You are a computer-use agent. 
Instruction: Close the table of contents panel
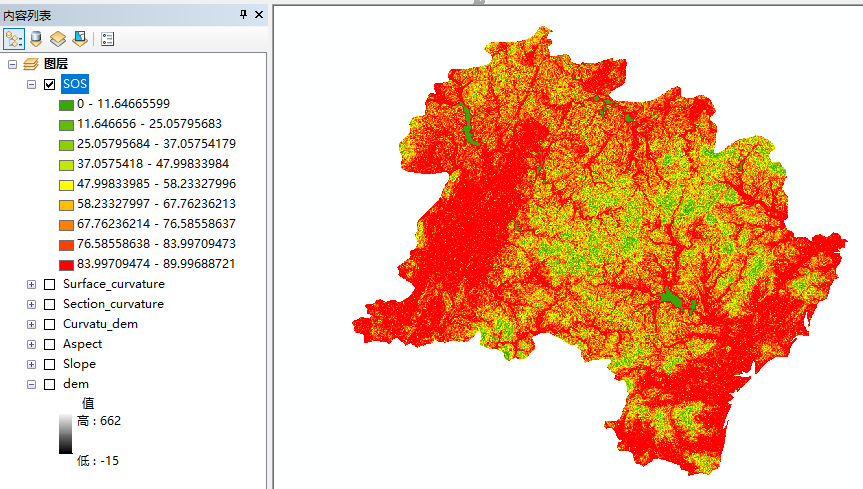(259, 15)
